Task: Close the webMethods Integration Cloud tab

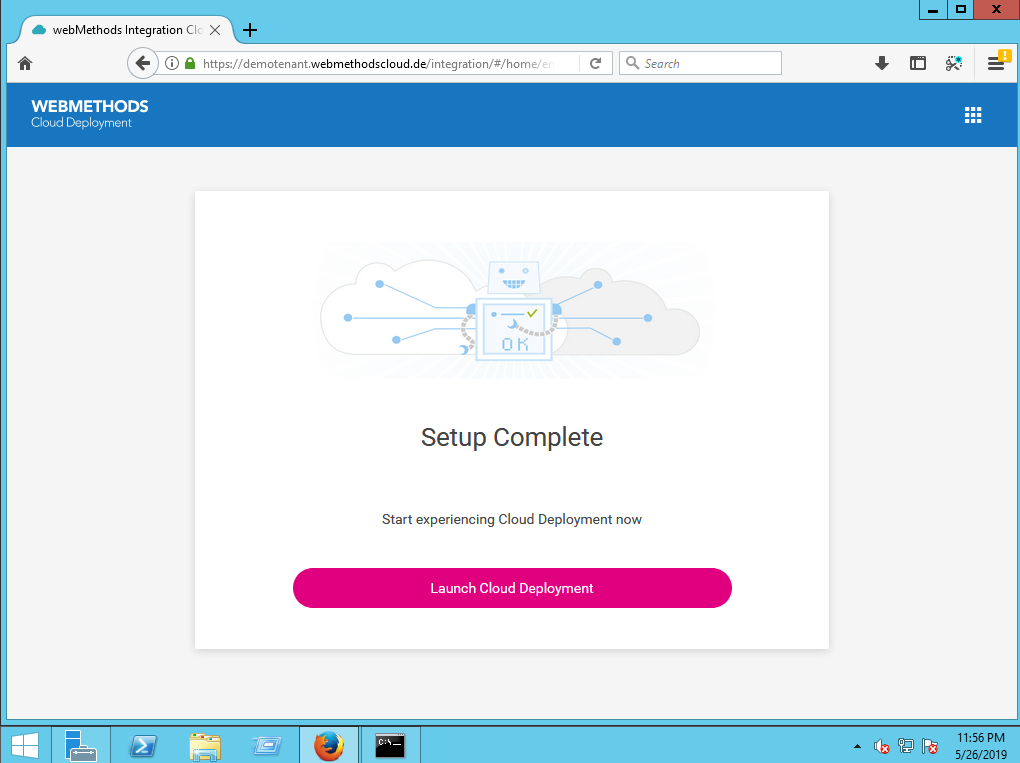Action: (x=215, y=30)
